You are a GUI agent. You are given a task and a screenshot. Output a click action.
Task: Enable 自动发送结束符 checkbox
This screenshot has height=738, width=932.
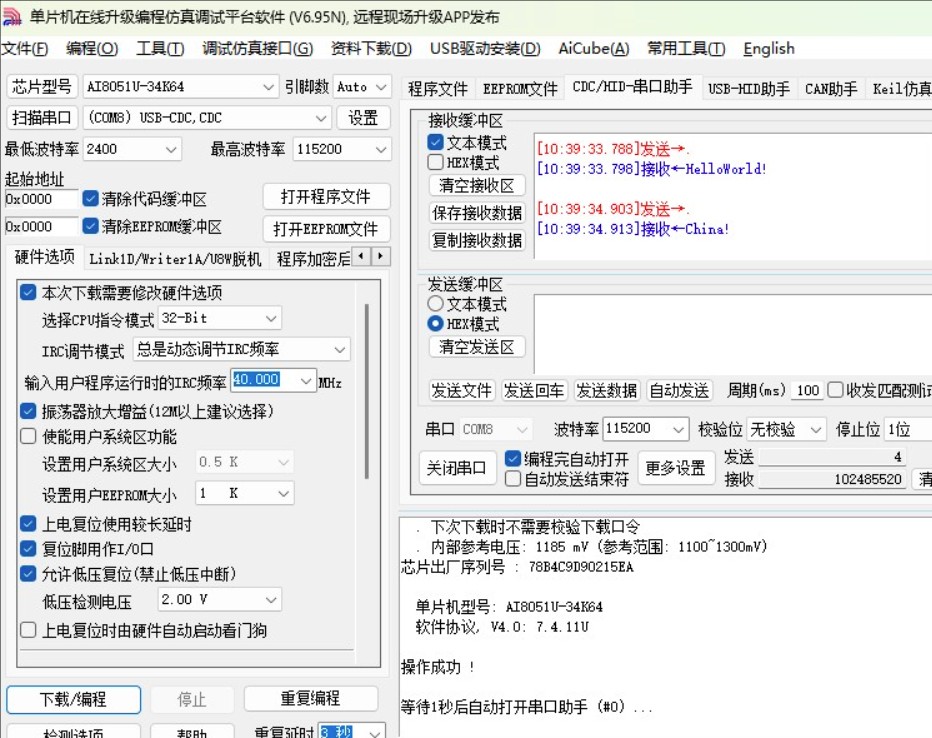pos(512,478)
